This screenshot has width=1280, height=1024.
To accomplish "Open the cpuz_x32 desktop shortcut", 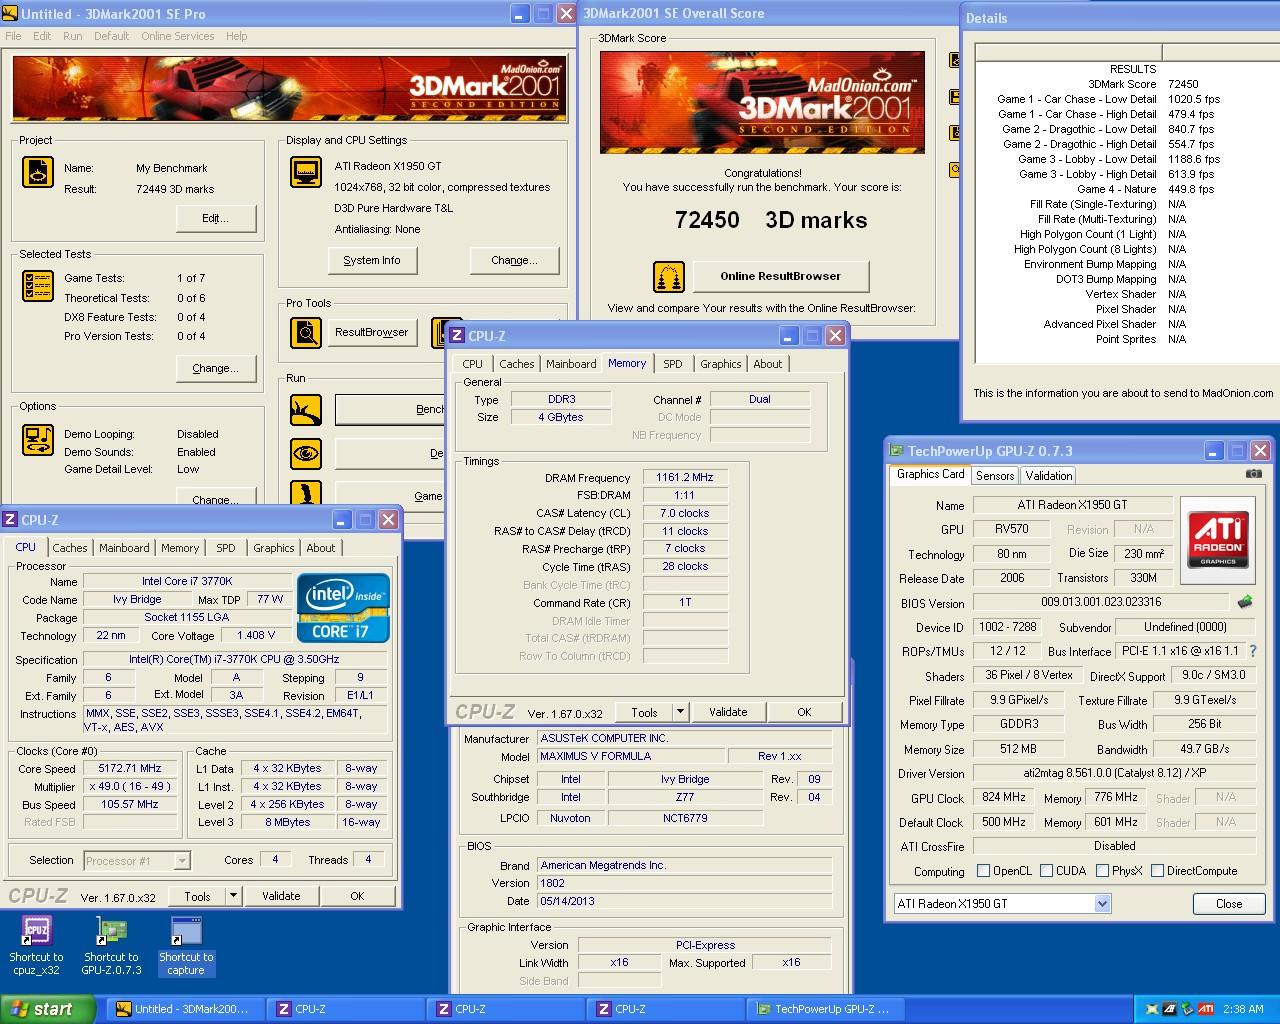I will point(36,946).
